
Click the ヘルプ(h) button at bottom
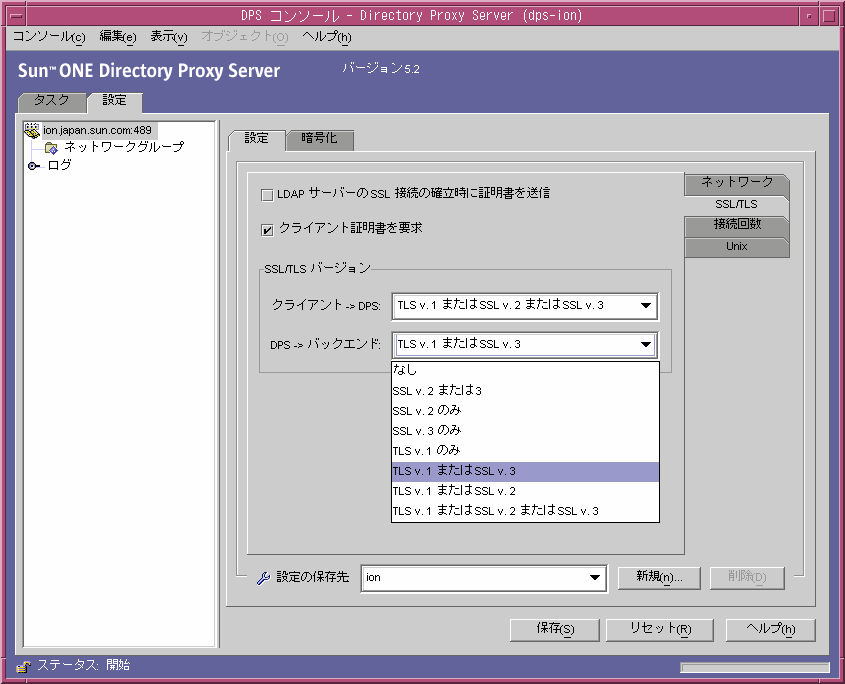click(770, 630)
